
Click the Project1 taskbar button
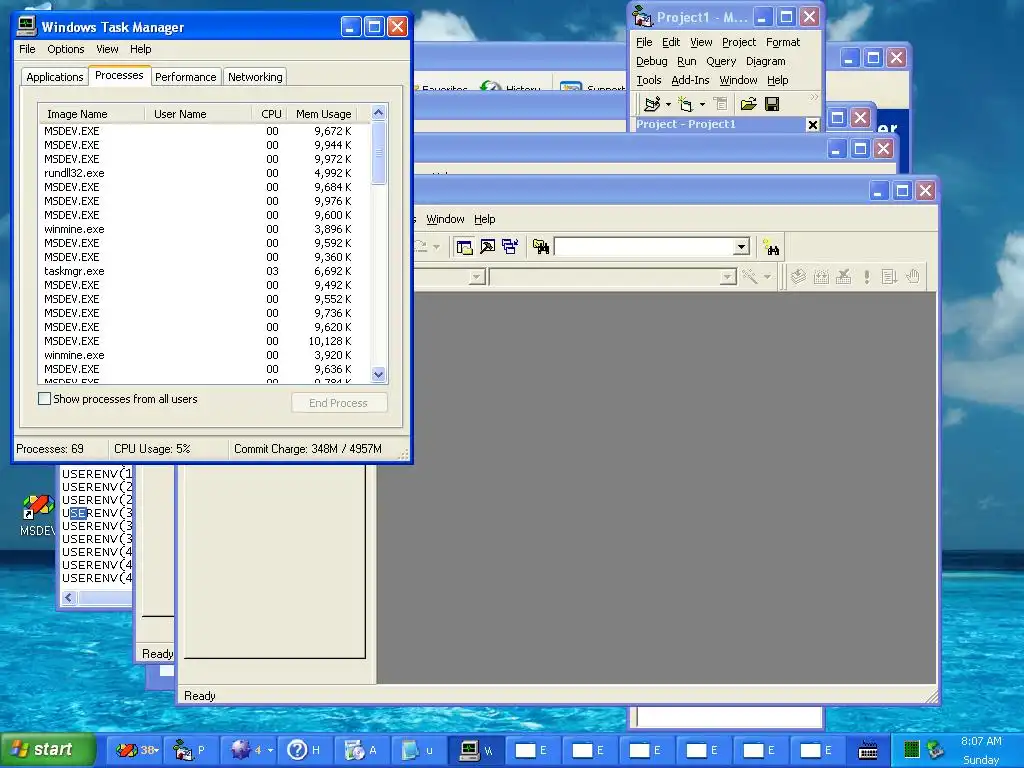190,750
